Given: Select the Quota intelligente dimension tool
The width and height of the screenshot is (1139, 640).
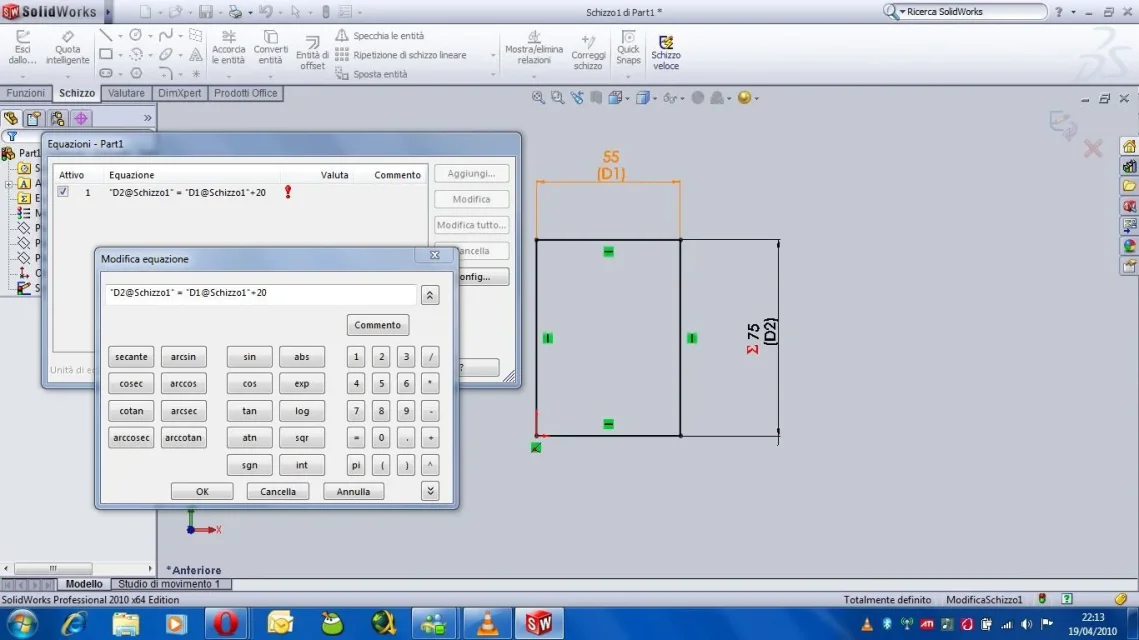Looking at the screenshot, I should 68,47.
